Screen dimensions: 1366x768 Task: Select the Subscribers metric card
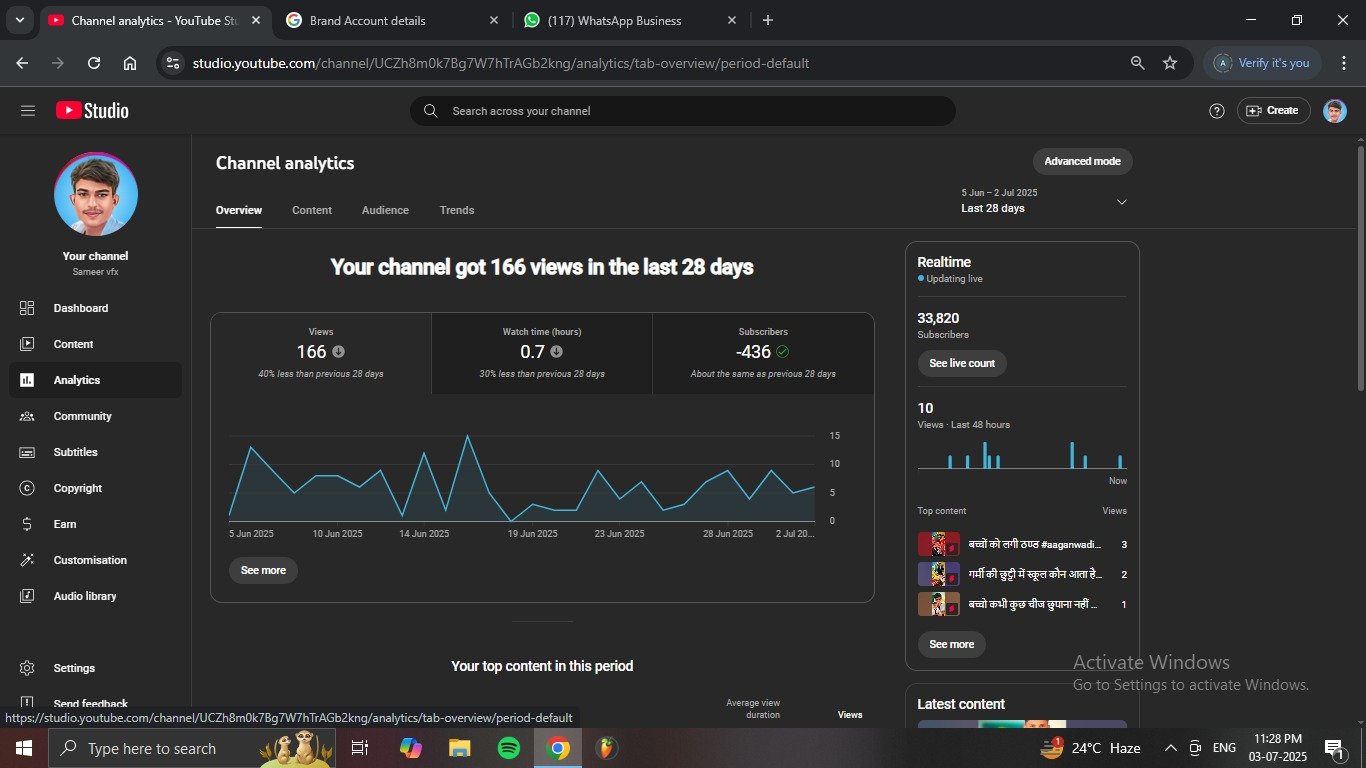pyautogui.click(x=763, y=354)
